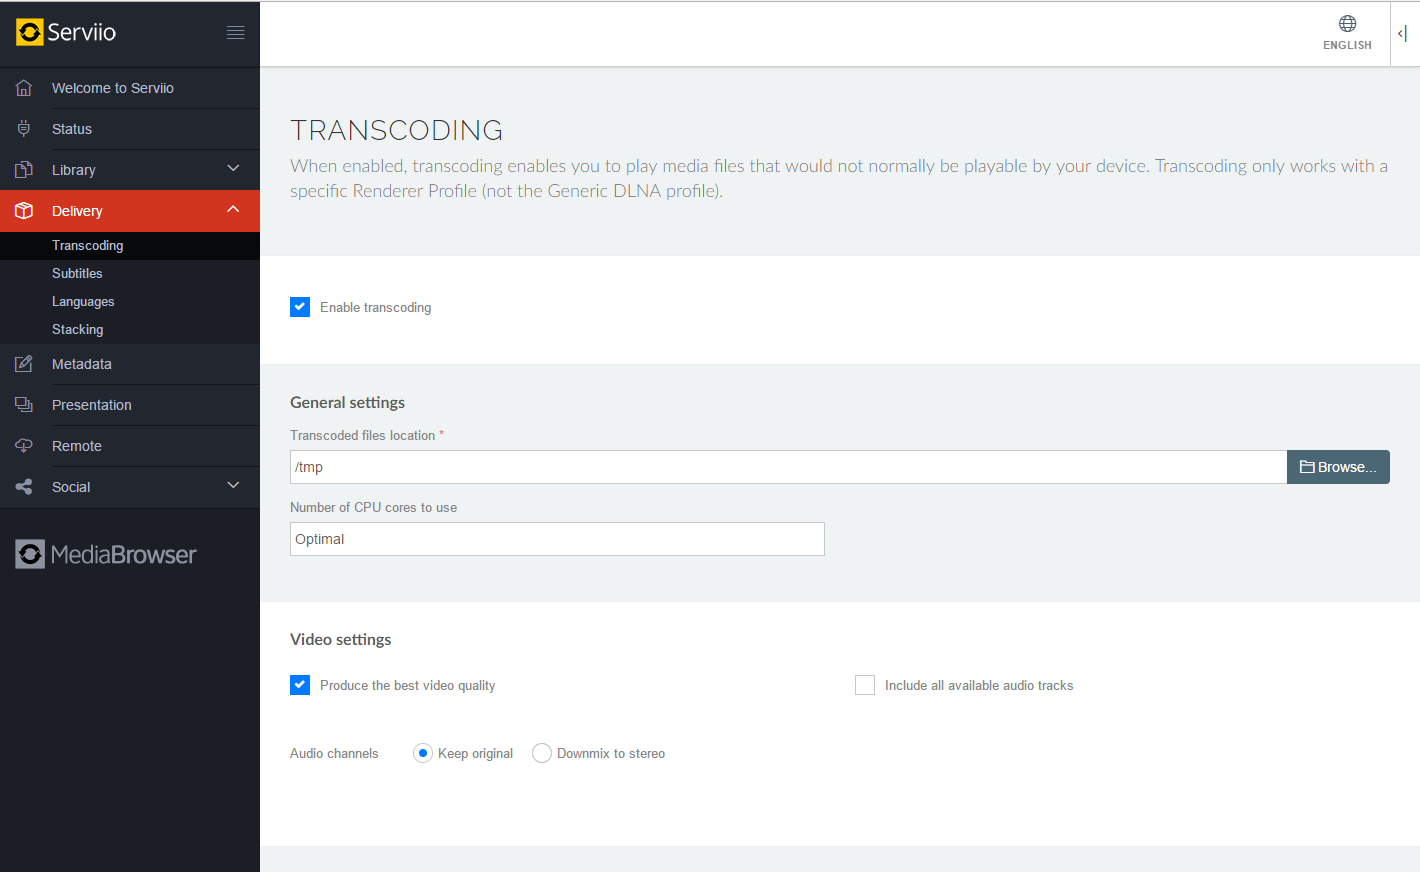
Task: Click the collapse panel arrow at top right
Action: click(1403, 34)
